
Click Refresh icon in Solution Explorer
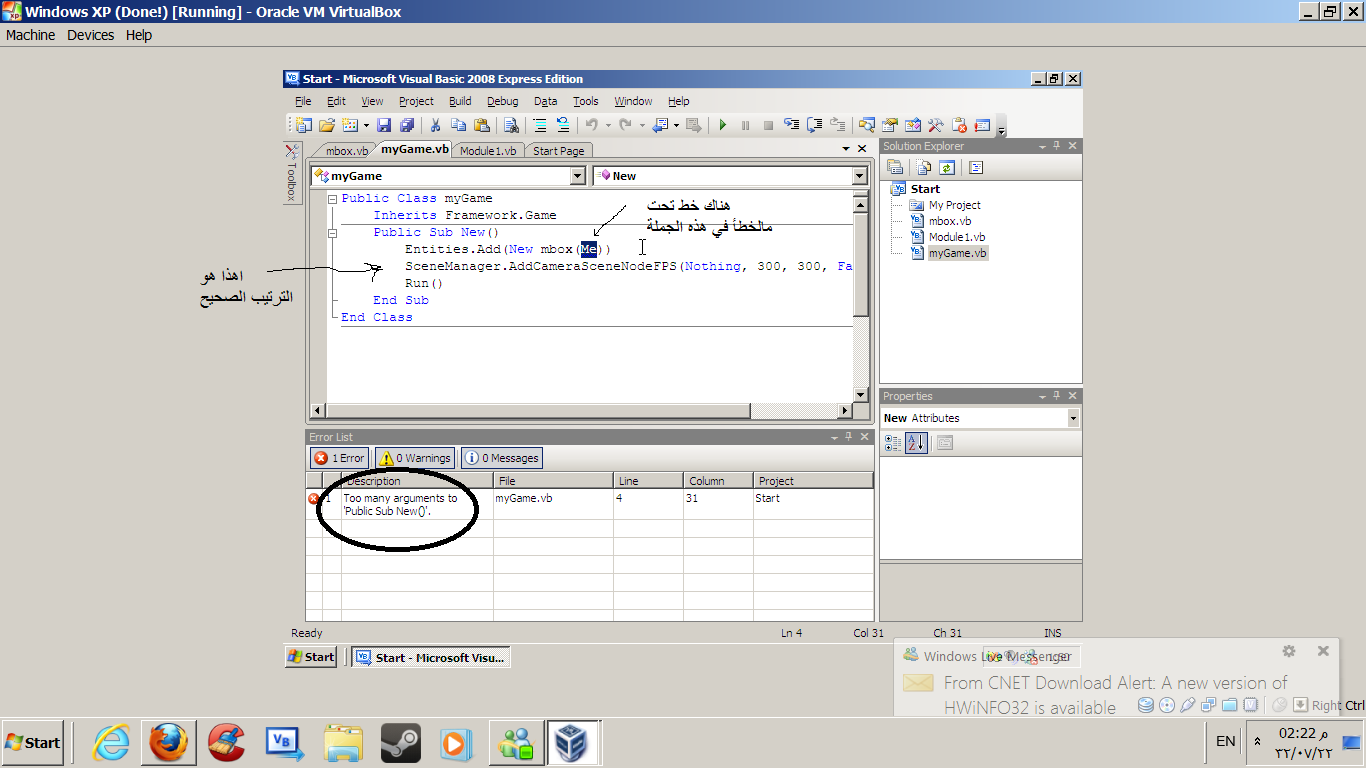click(946, 168)
